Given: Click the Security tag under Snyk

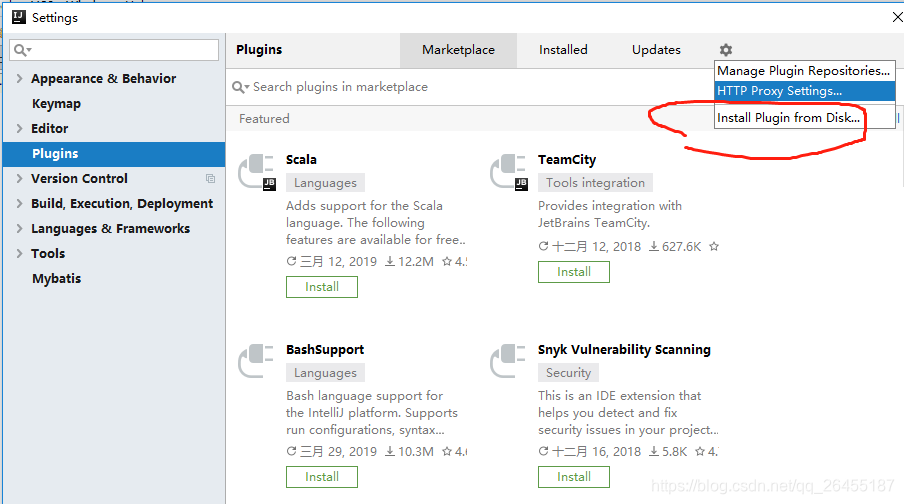Looking at the screenshot, I should 568,373.
